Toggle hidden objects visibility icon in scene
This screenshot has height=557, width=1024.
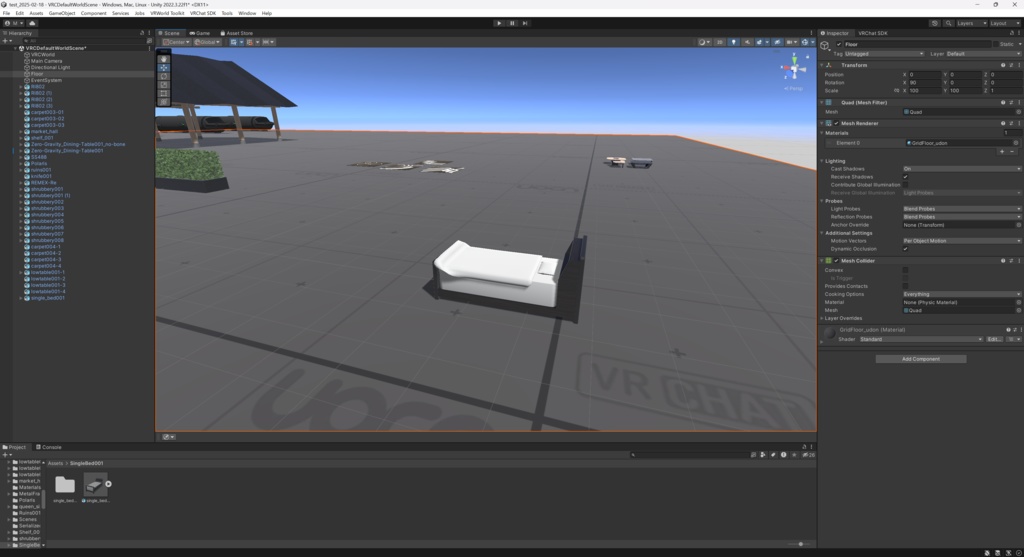(777, 42)
